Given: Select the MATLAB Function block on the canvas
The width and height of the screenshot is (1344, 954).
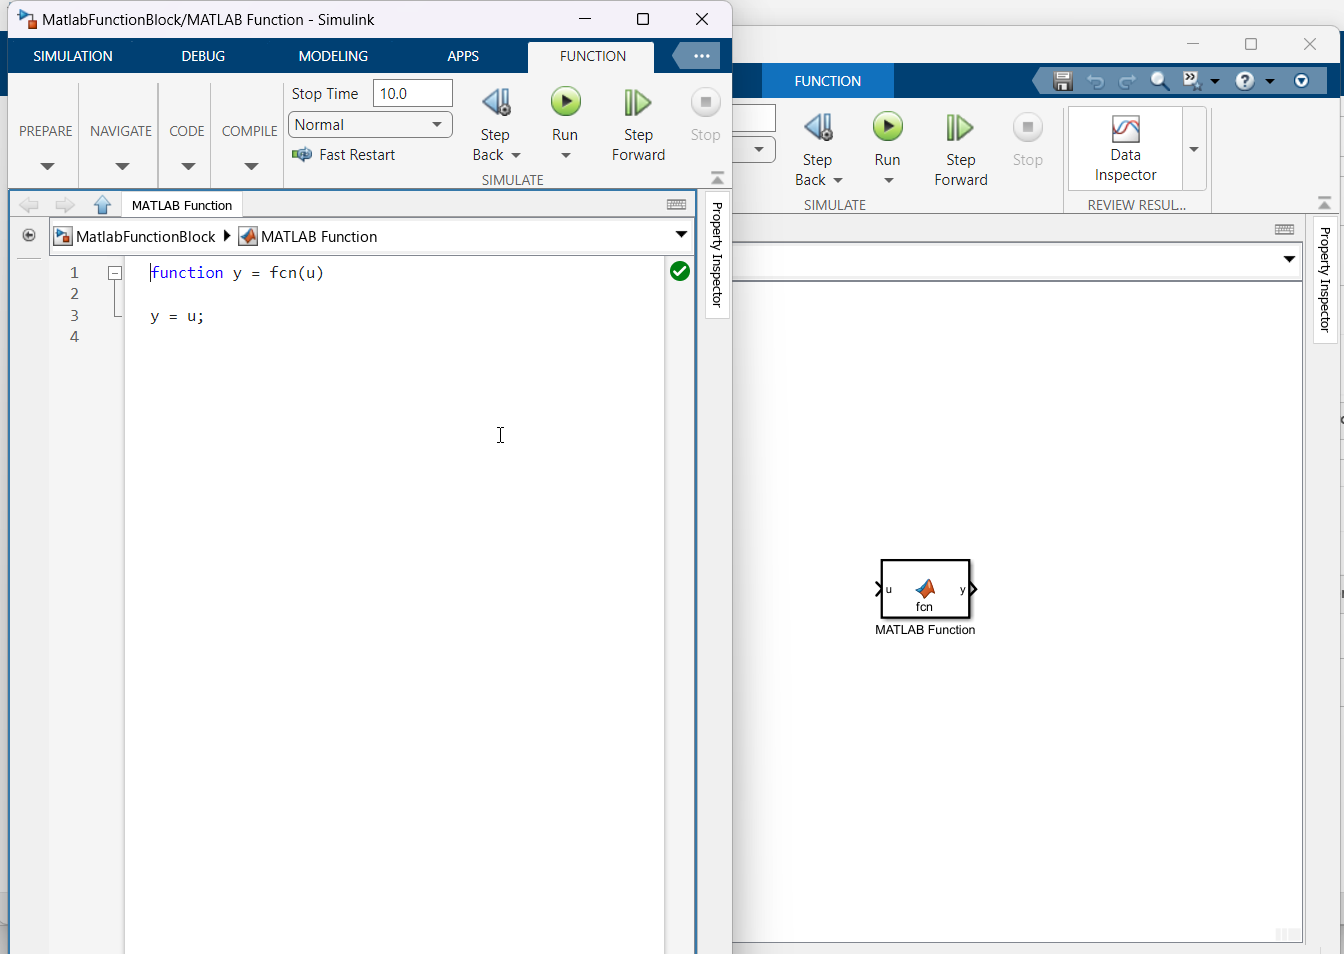Looking at the screenshot, I should [x=925, y=589].
